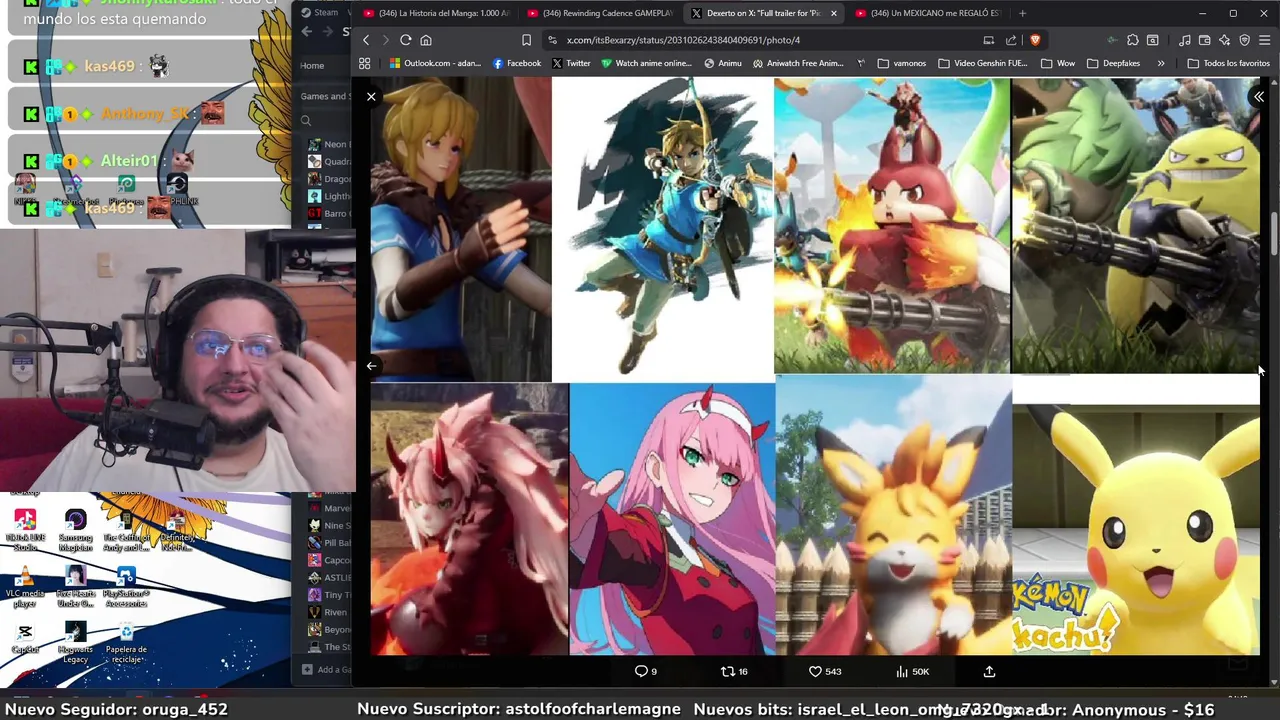Go to browser home page
The width and height of the screenshot is (1280, 720).
[426, 40]
